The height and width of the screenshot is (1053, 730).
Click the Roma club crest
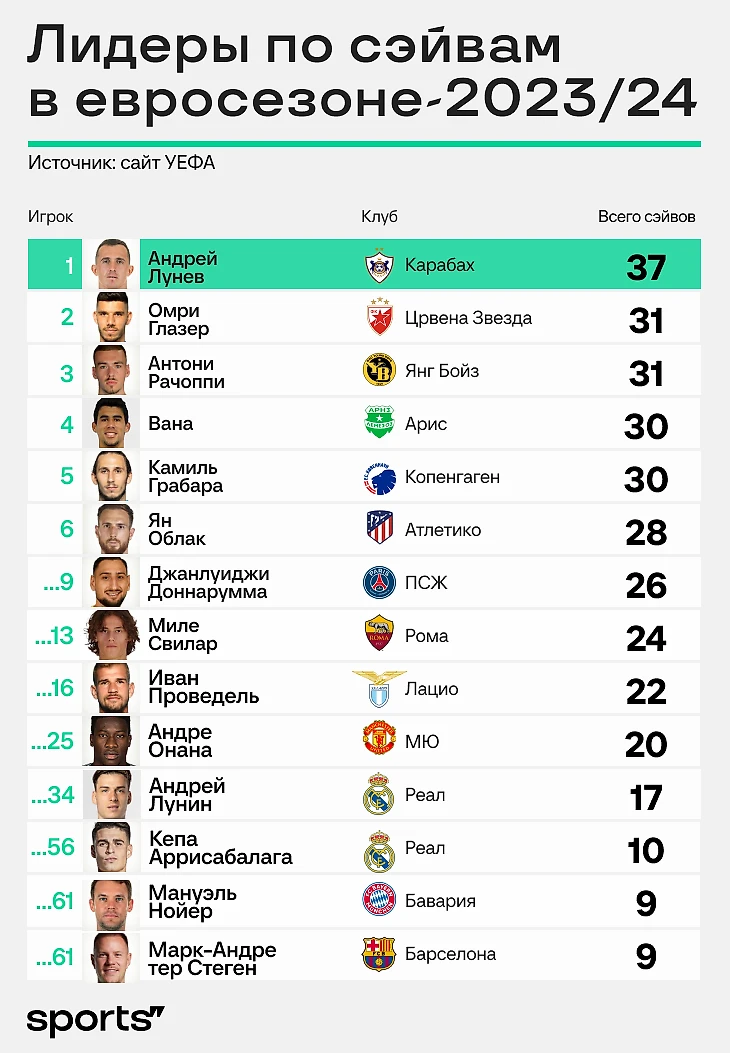pos(378,636)
